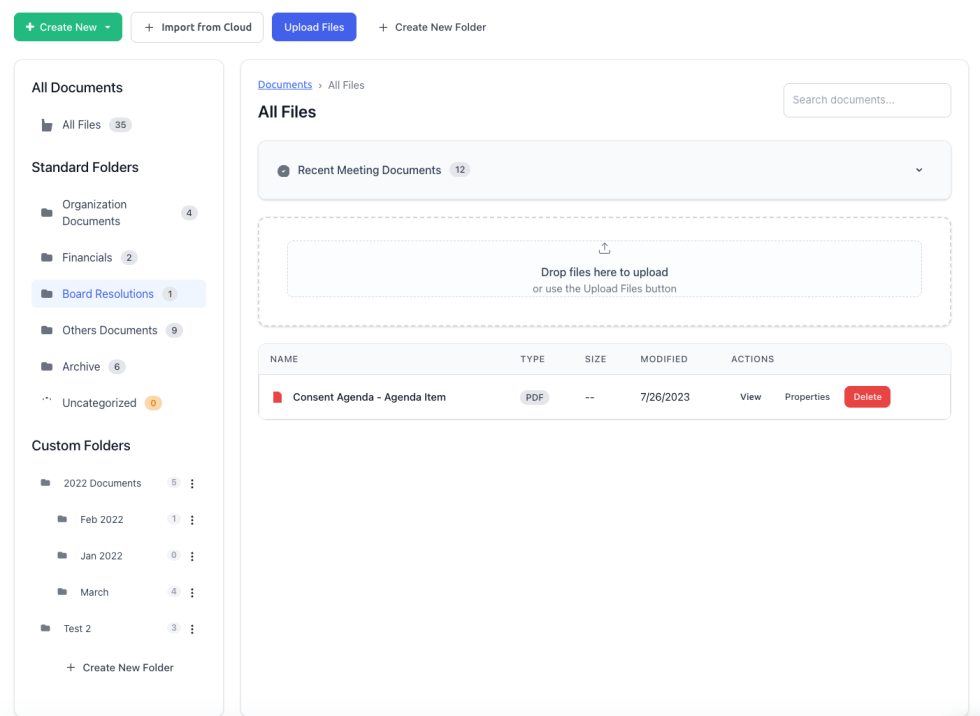Click the Board Resolutions folder icon

point(47,294)
